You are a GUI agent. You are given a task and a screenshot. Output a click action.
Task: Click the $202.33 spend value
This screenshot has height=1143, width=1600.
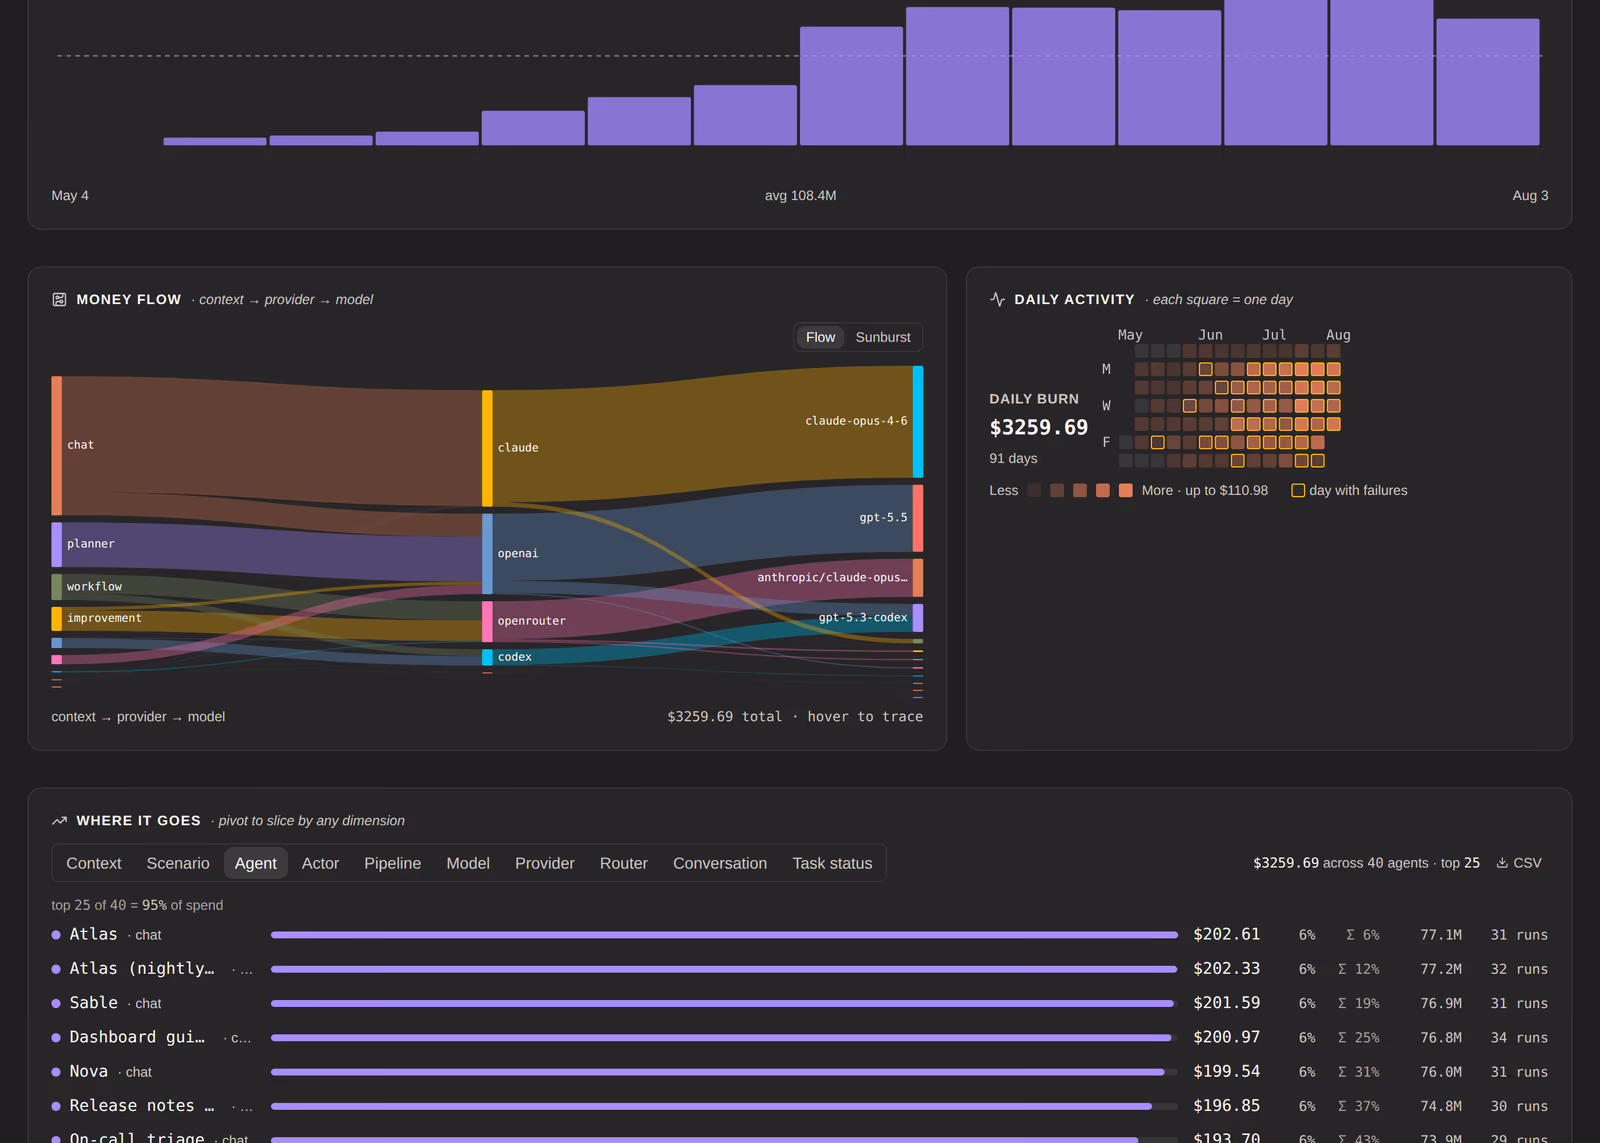[x=1227, y=968]
